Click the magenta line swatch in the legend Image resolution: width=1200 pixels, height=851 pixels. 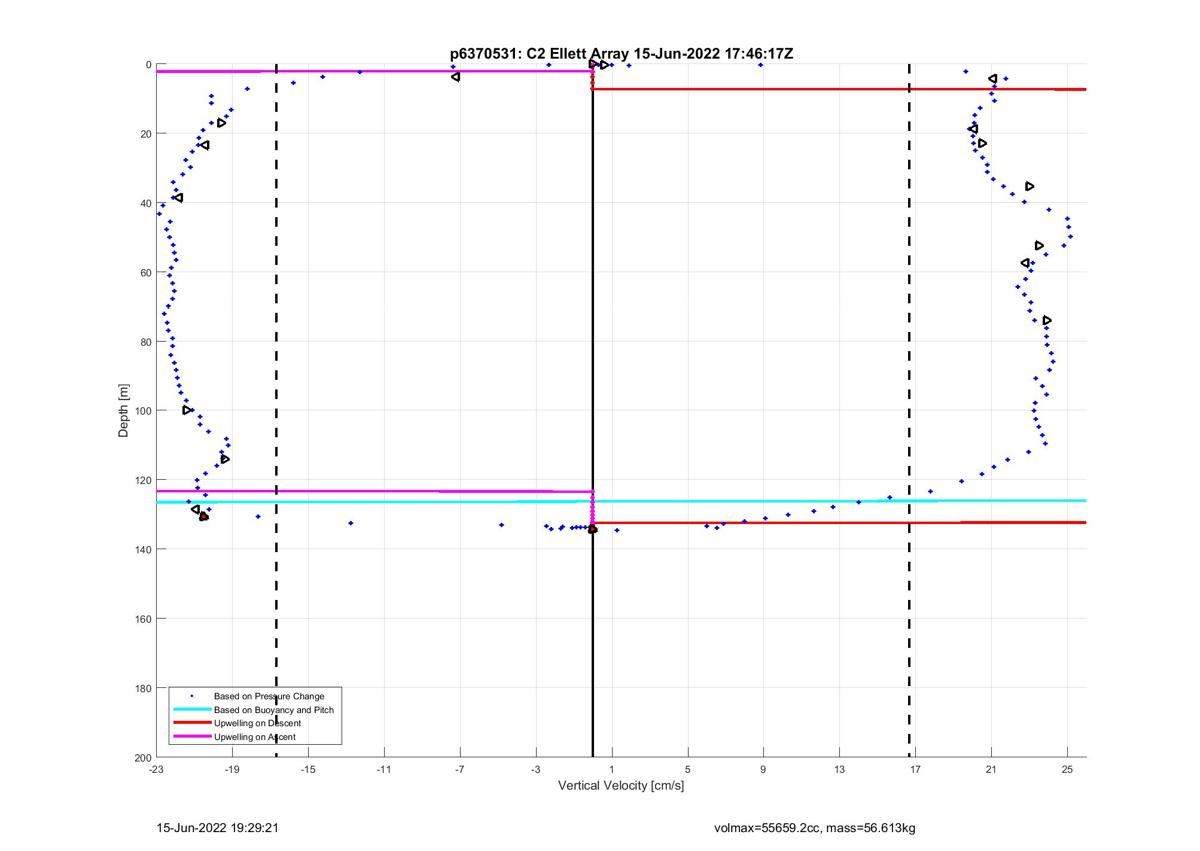[190, 737]
